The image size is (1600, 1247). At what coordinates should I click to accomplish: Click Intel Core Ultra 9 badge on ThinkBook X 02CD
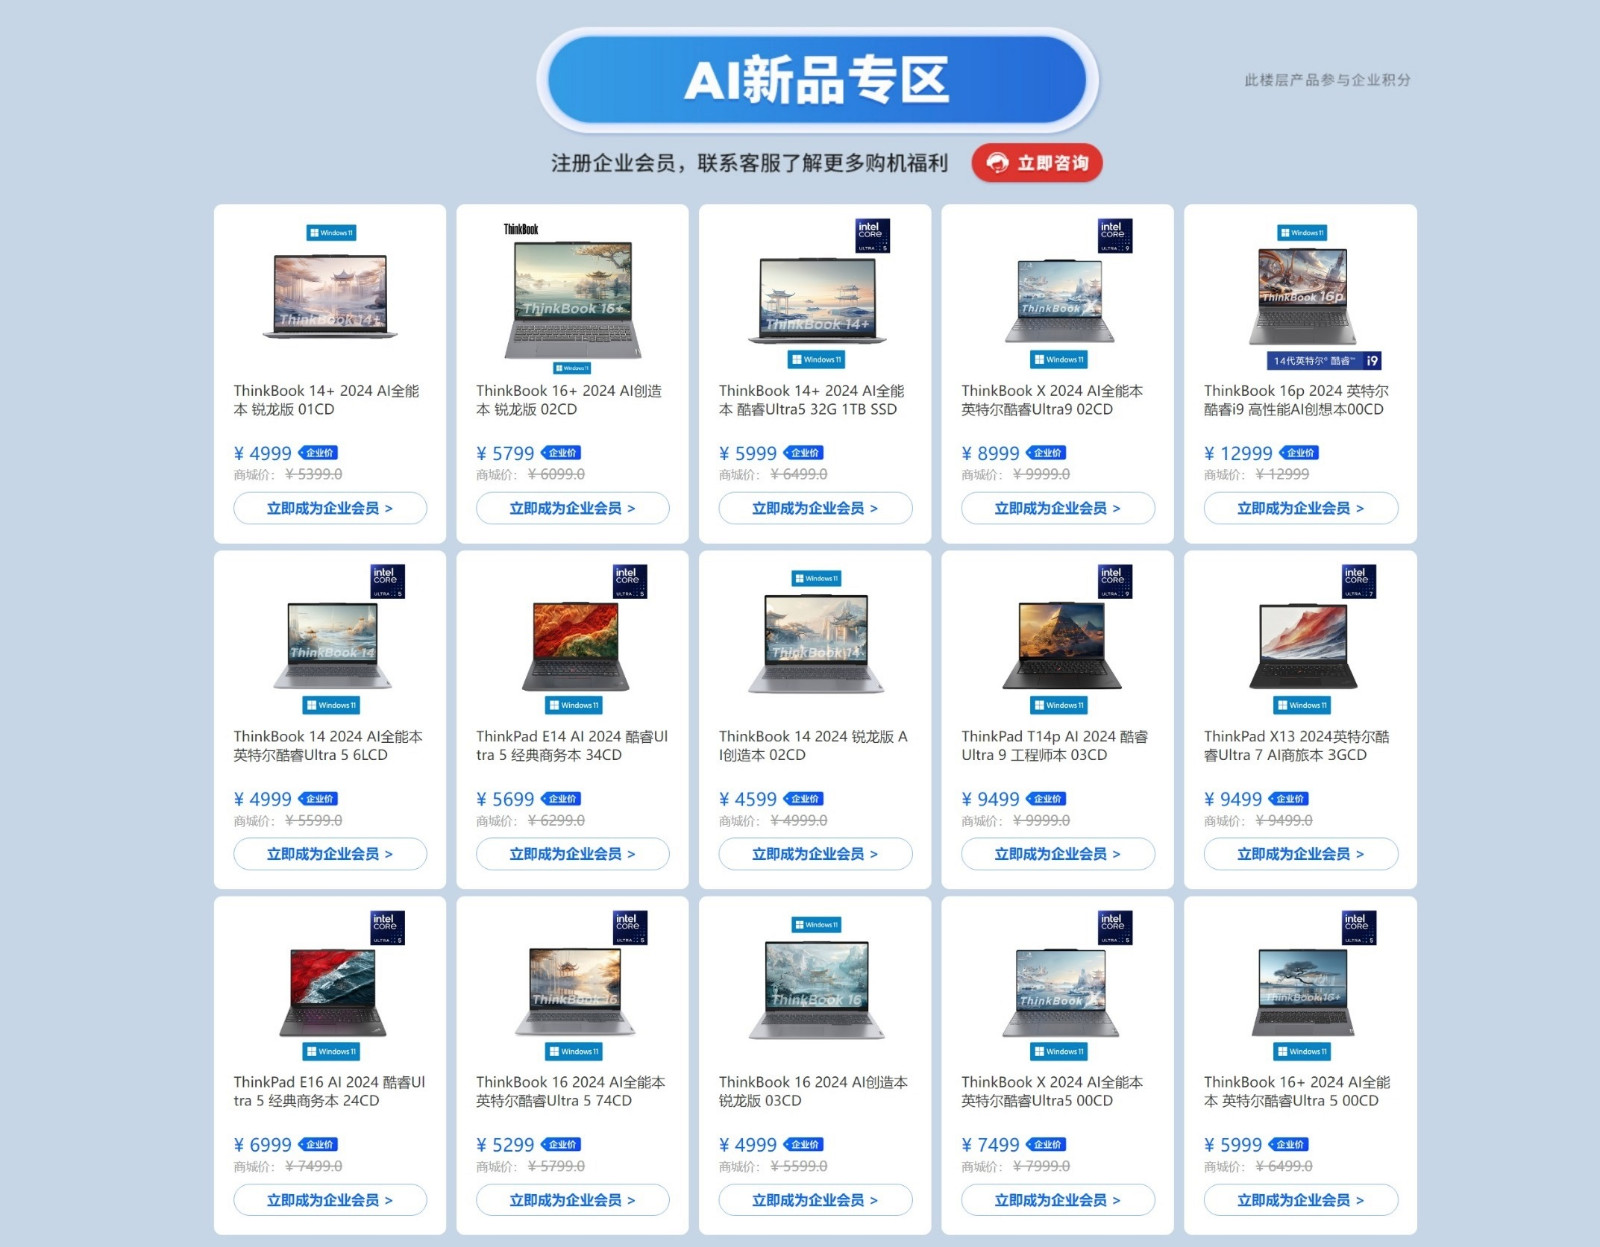1115,236
